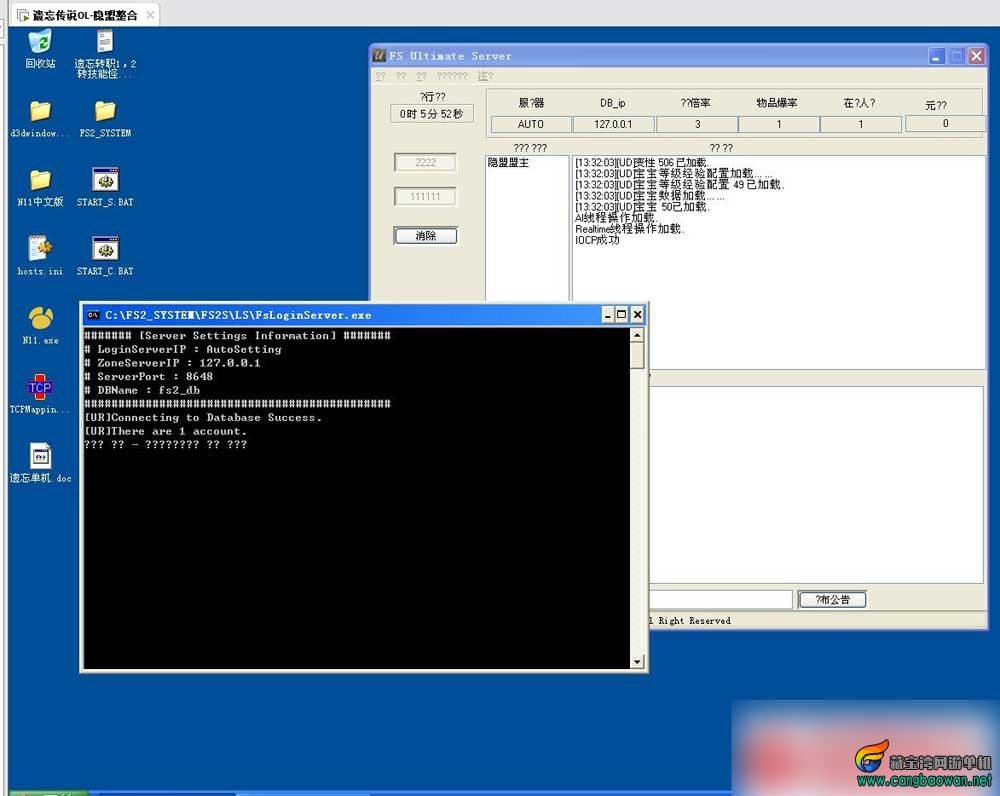This screenshot has height=796, width=1000.
Task: Click the field showing 2222
Action: 425,163
